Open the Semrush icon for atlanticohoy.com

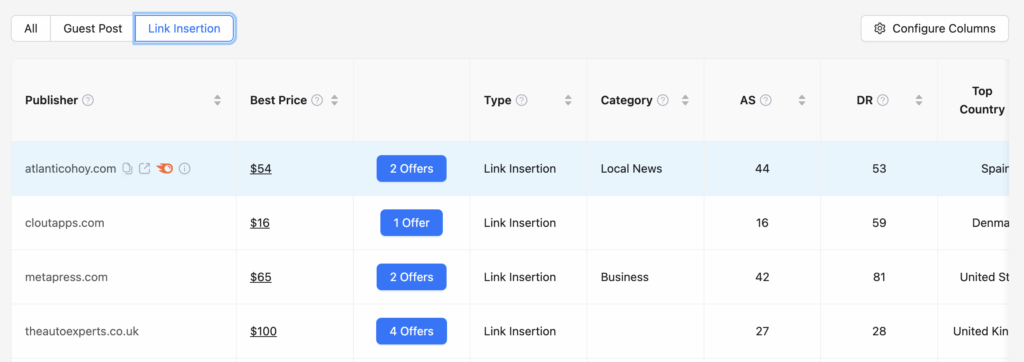165,169
